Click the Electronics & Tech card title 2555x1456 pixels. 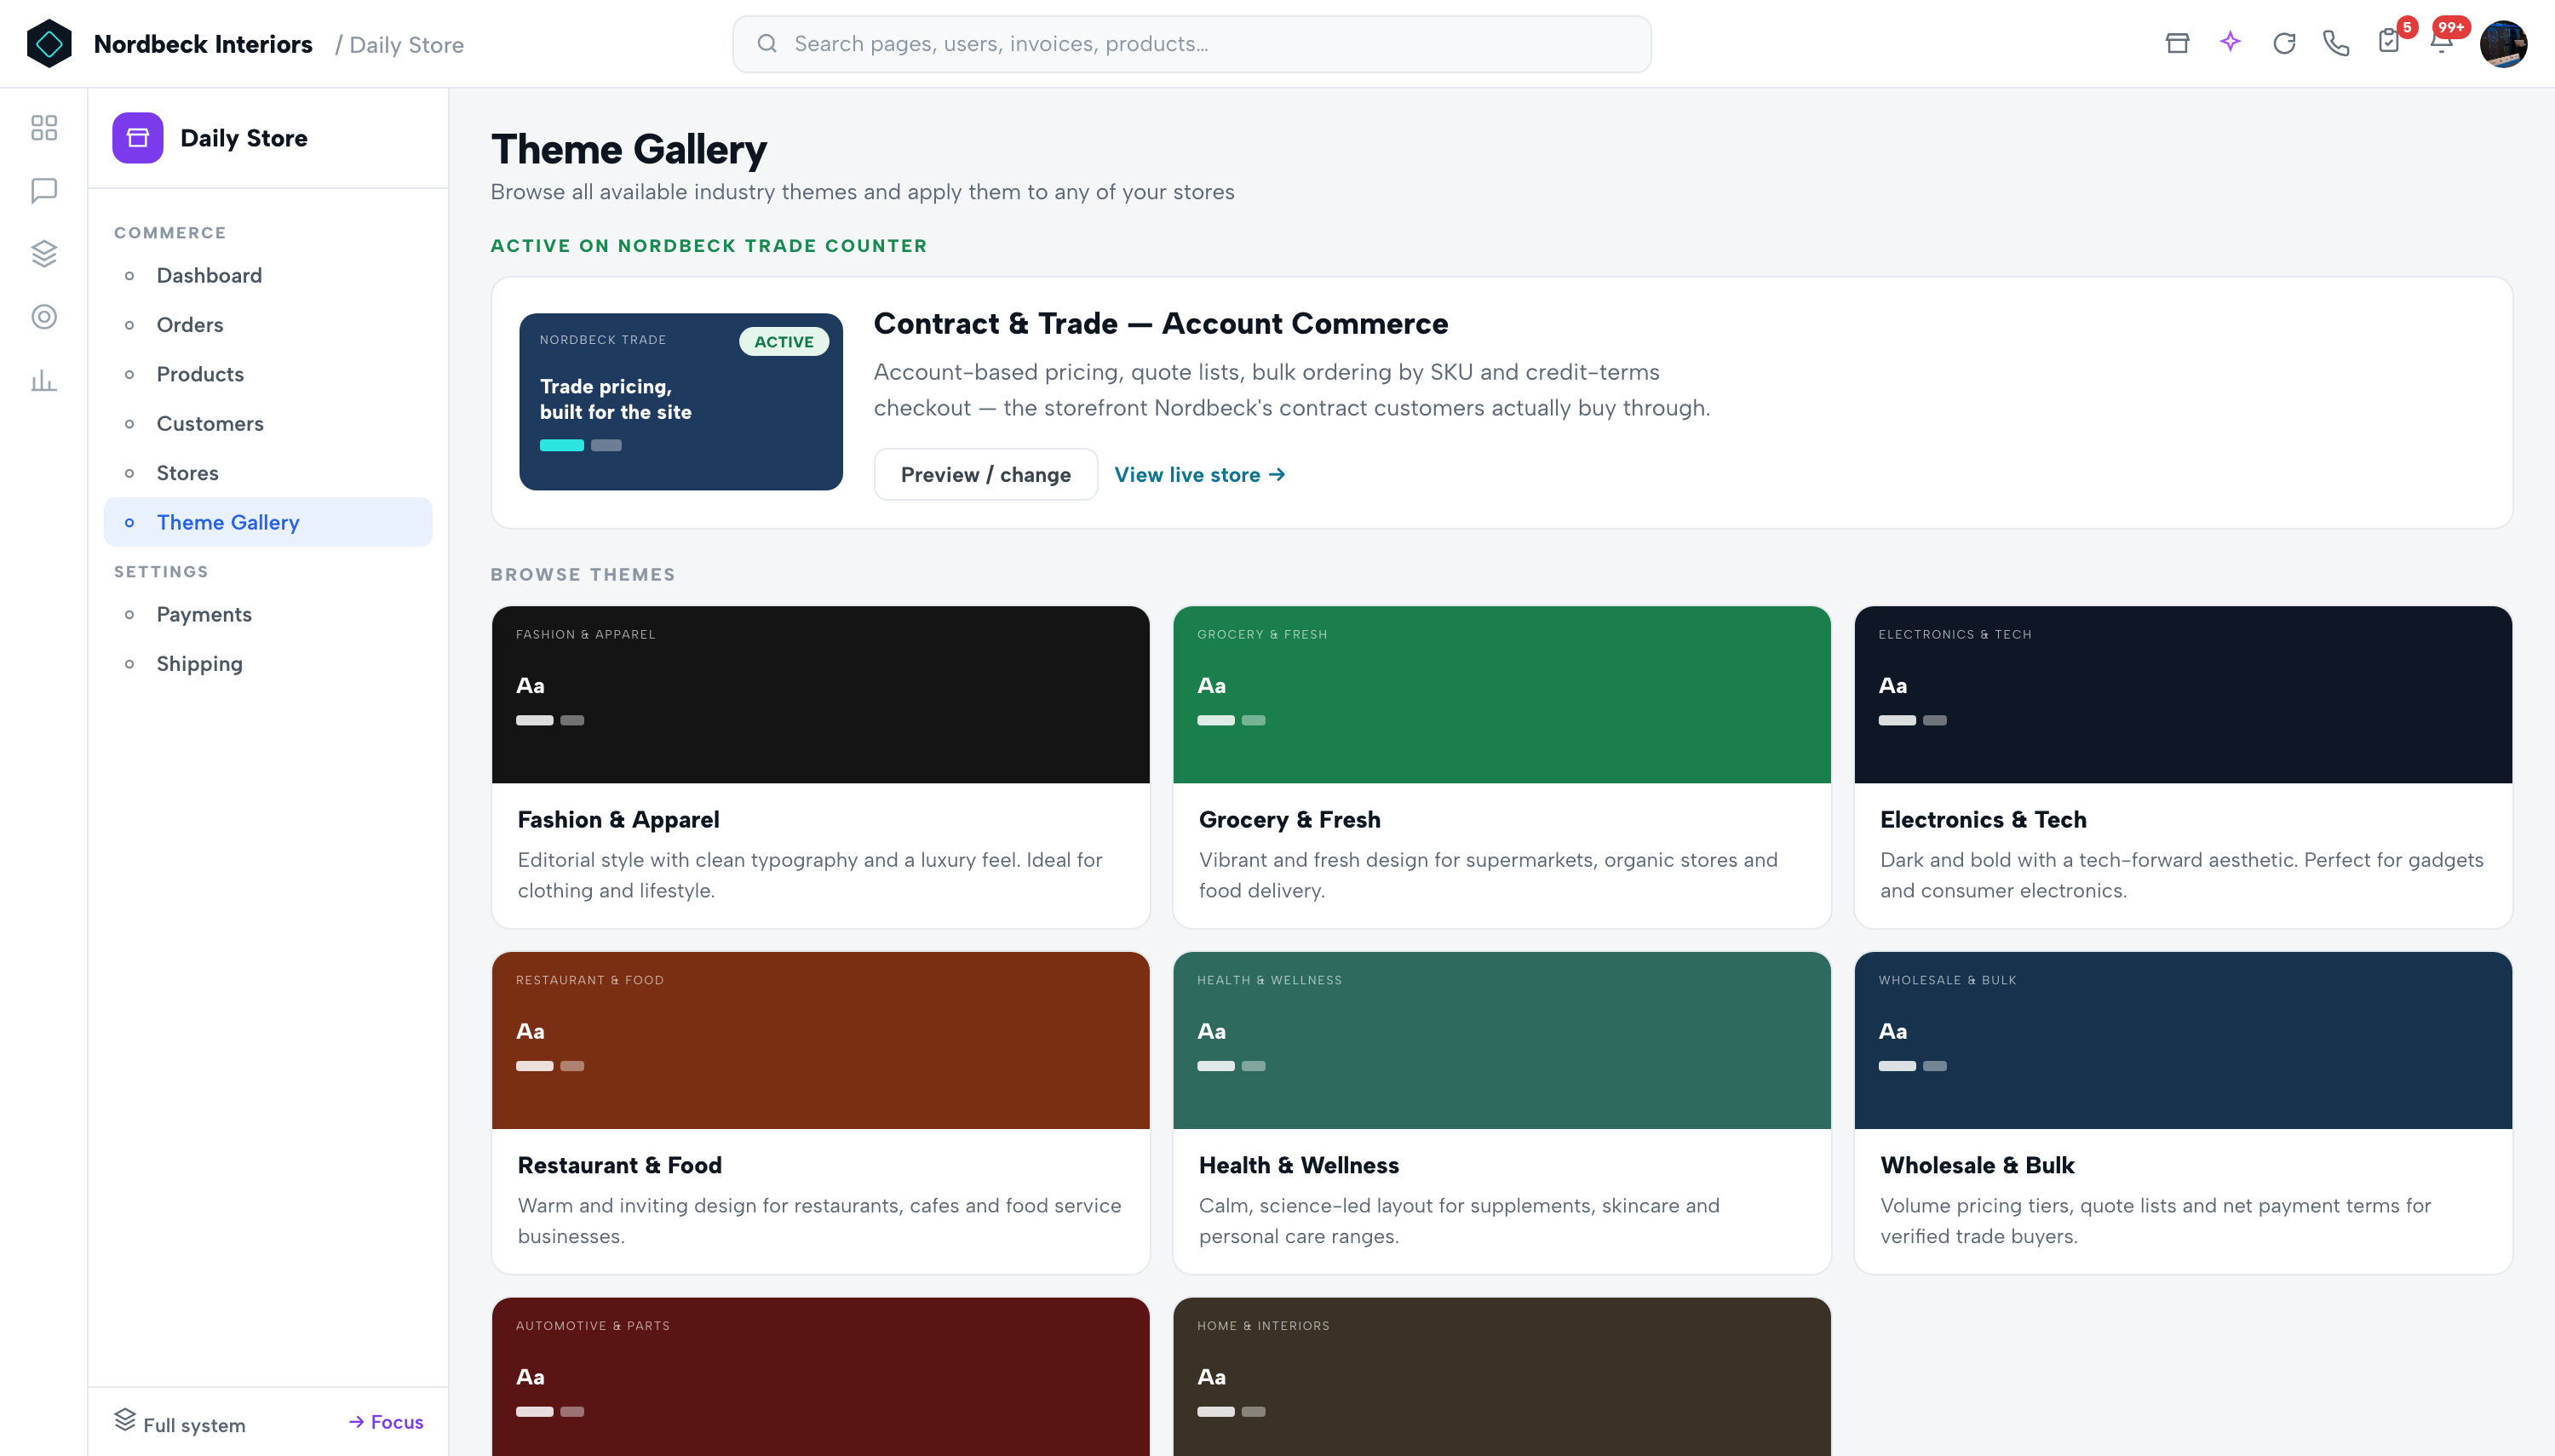1983,820
